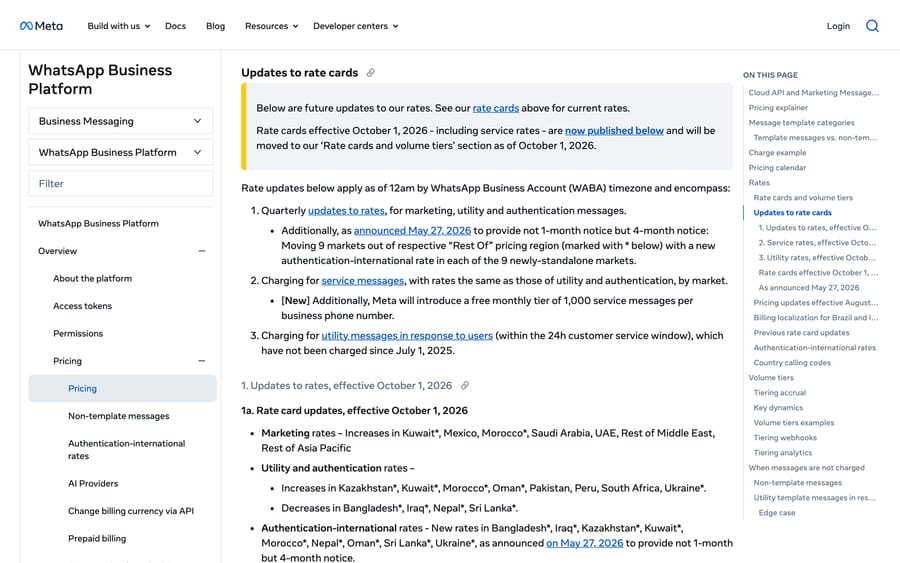900x563 pixels.
Task: Collapse the Overview section
Action: tap(201, 251)
